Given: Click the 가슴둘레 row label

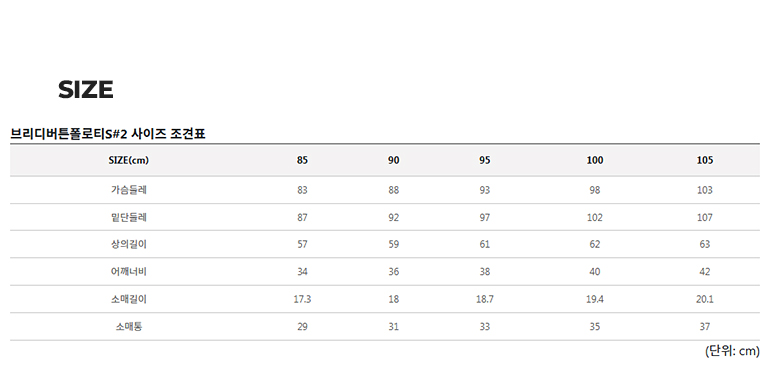Looking at the screenshot, I should pos(129,190).
